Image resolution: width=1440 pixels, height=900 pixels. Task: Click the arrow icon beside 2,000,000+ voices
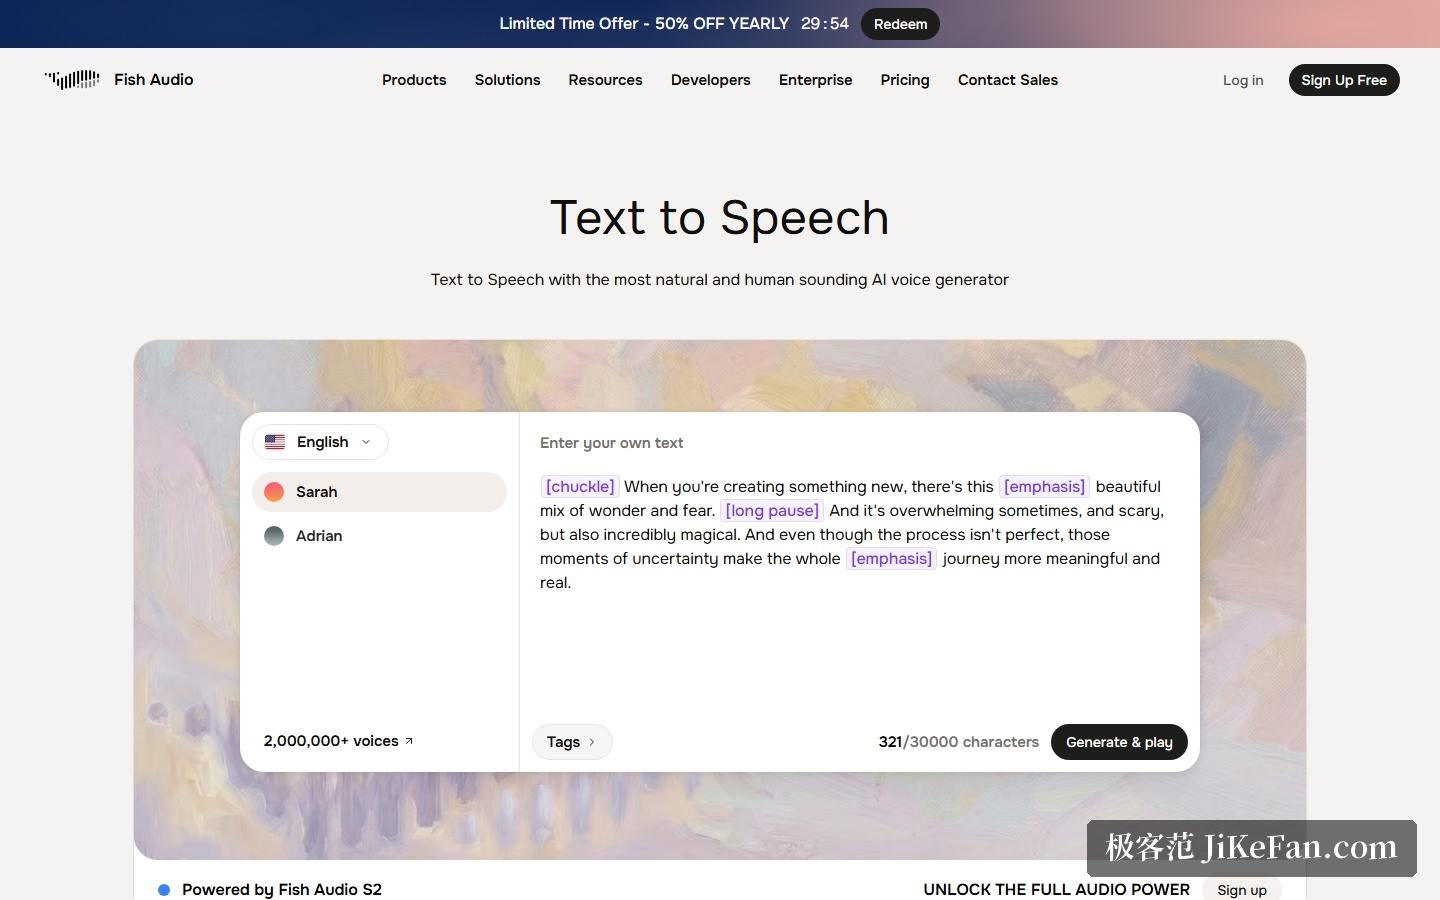[x=409, y=741]
